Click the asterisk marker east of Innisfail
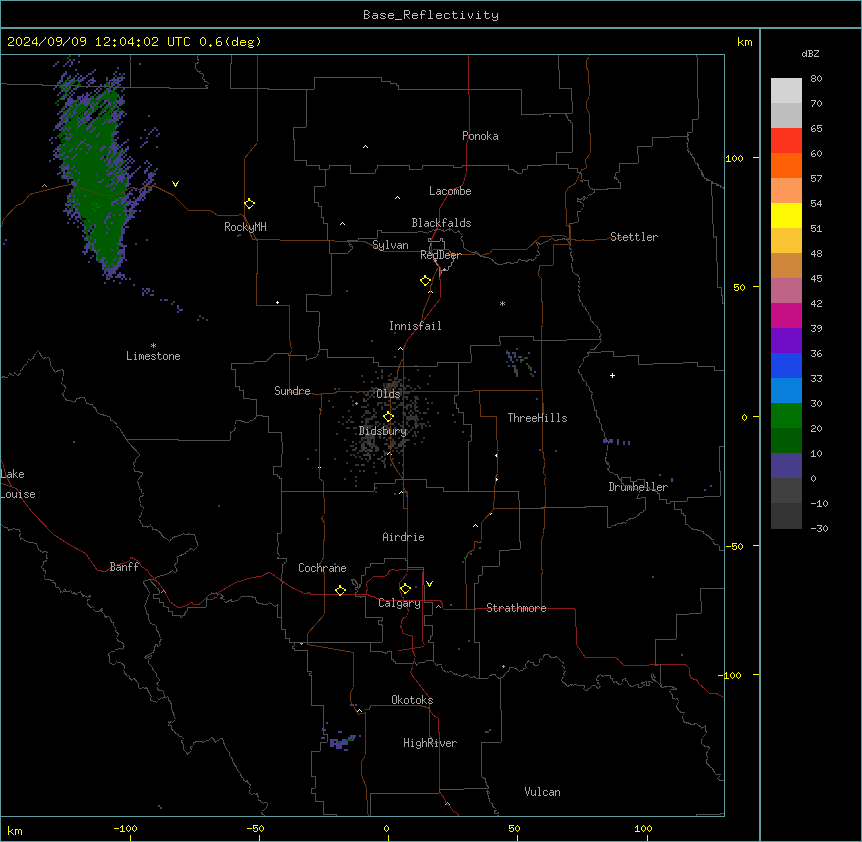The image size is (862, 842). click(x=502, y=303)
